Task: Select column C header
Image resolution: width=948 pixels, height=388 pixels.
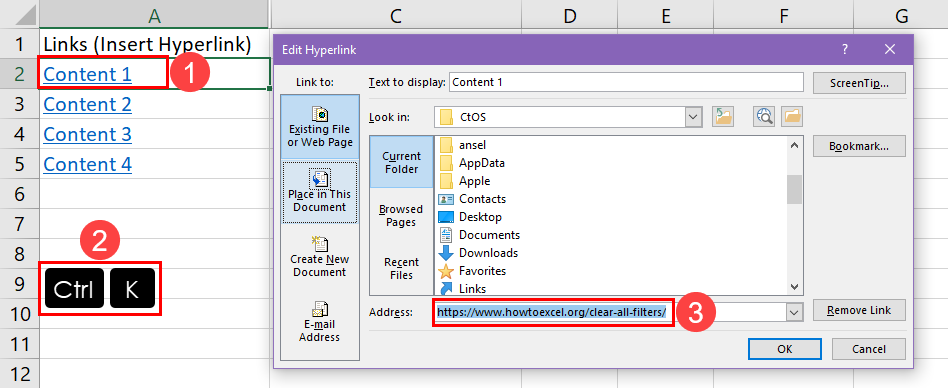Action: pos(395,15)
